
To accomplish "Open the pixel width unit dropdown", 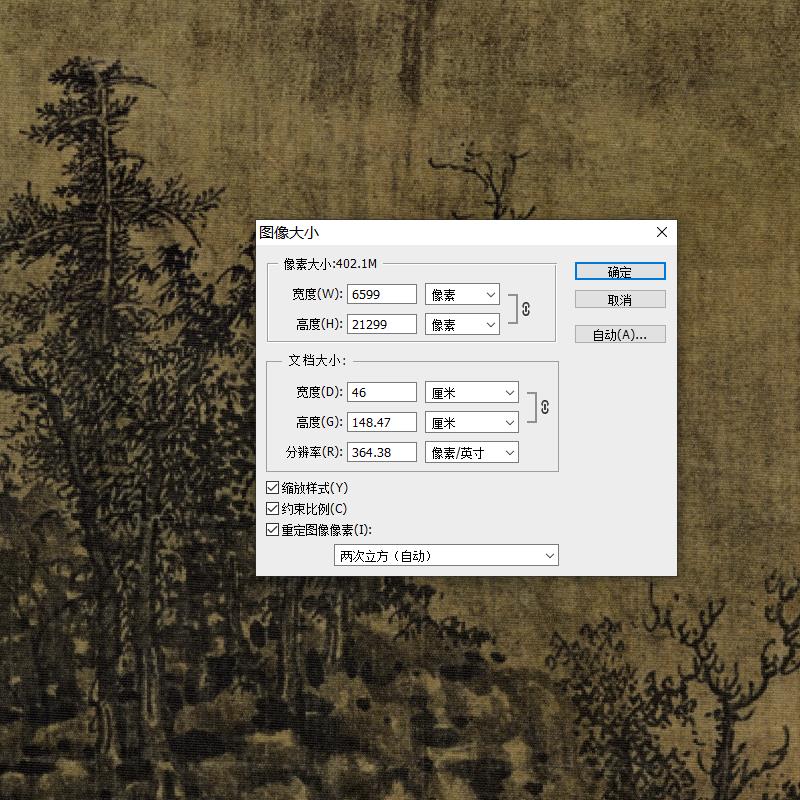I will tap(462, 294).
